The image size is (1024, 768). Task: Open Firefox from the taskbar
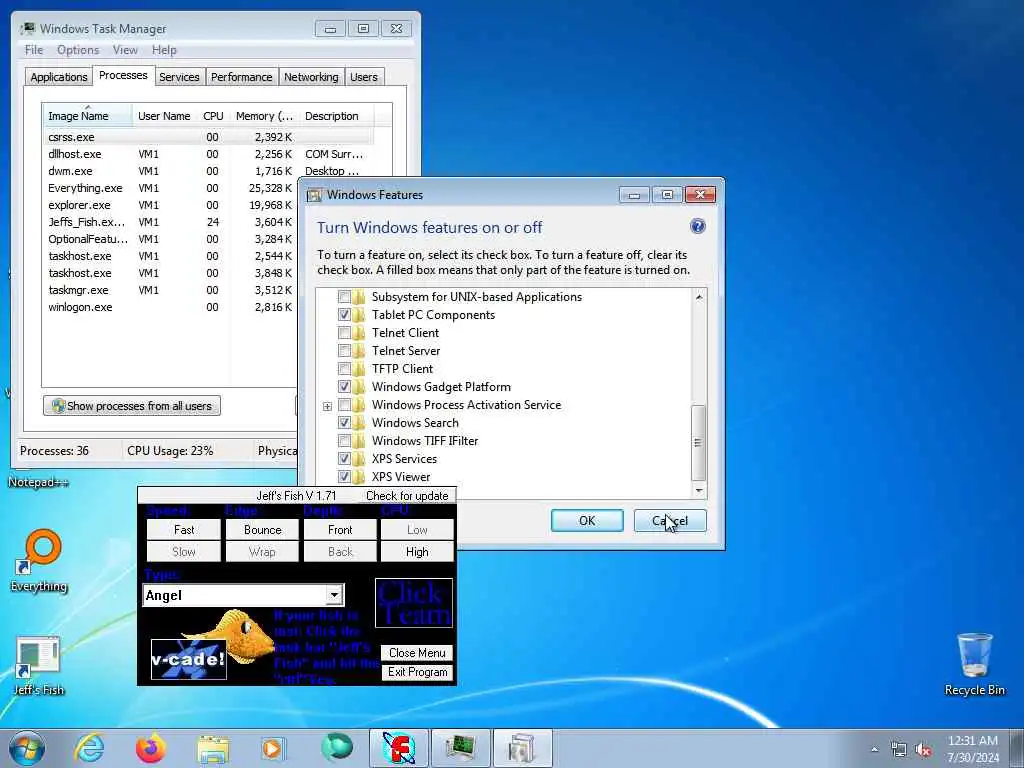point(150,748)
